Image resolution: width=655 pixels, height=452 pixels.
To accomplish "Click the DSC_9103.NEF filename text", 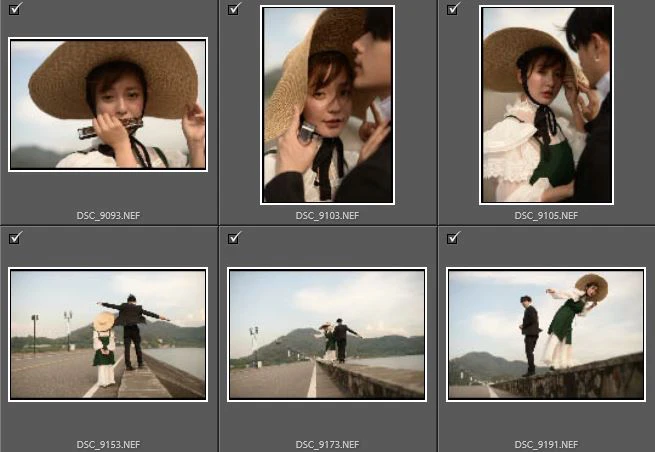I will click(x=327, y=215).
